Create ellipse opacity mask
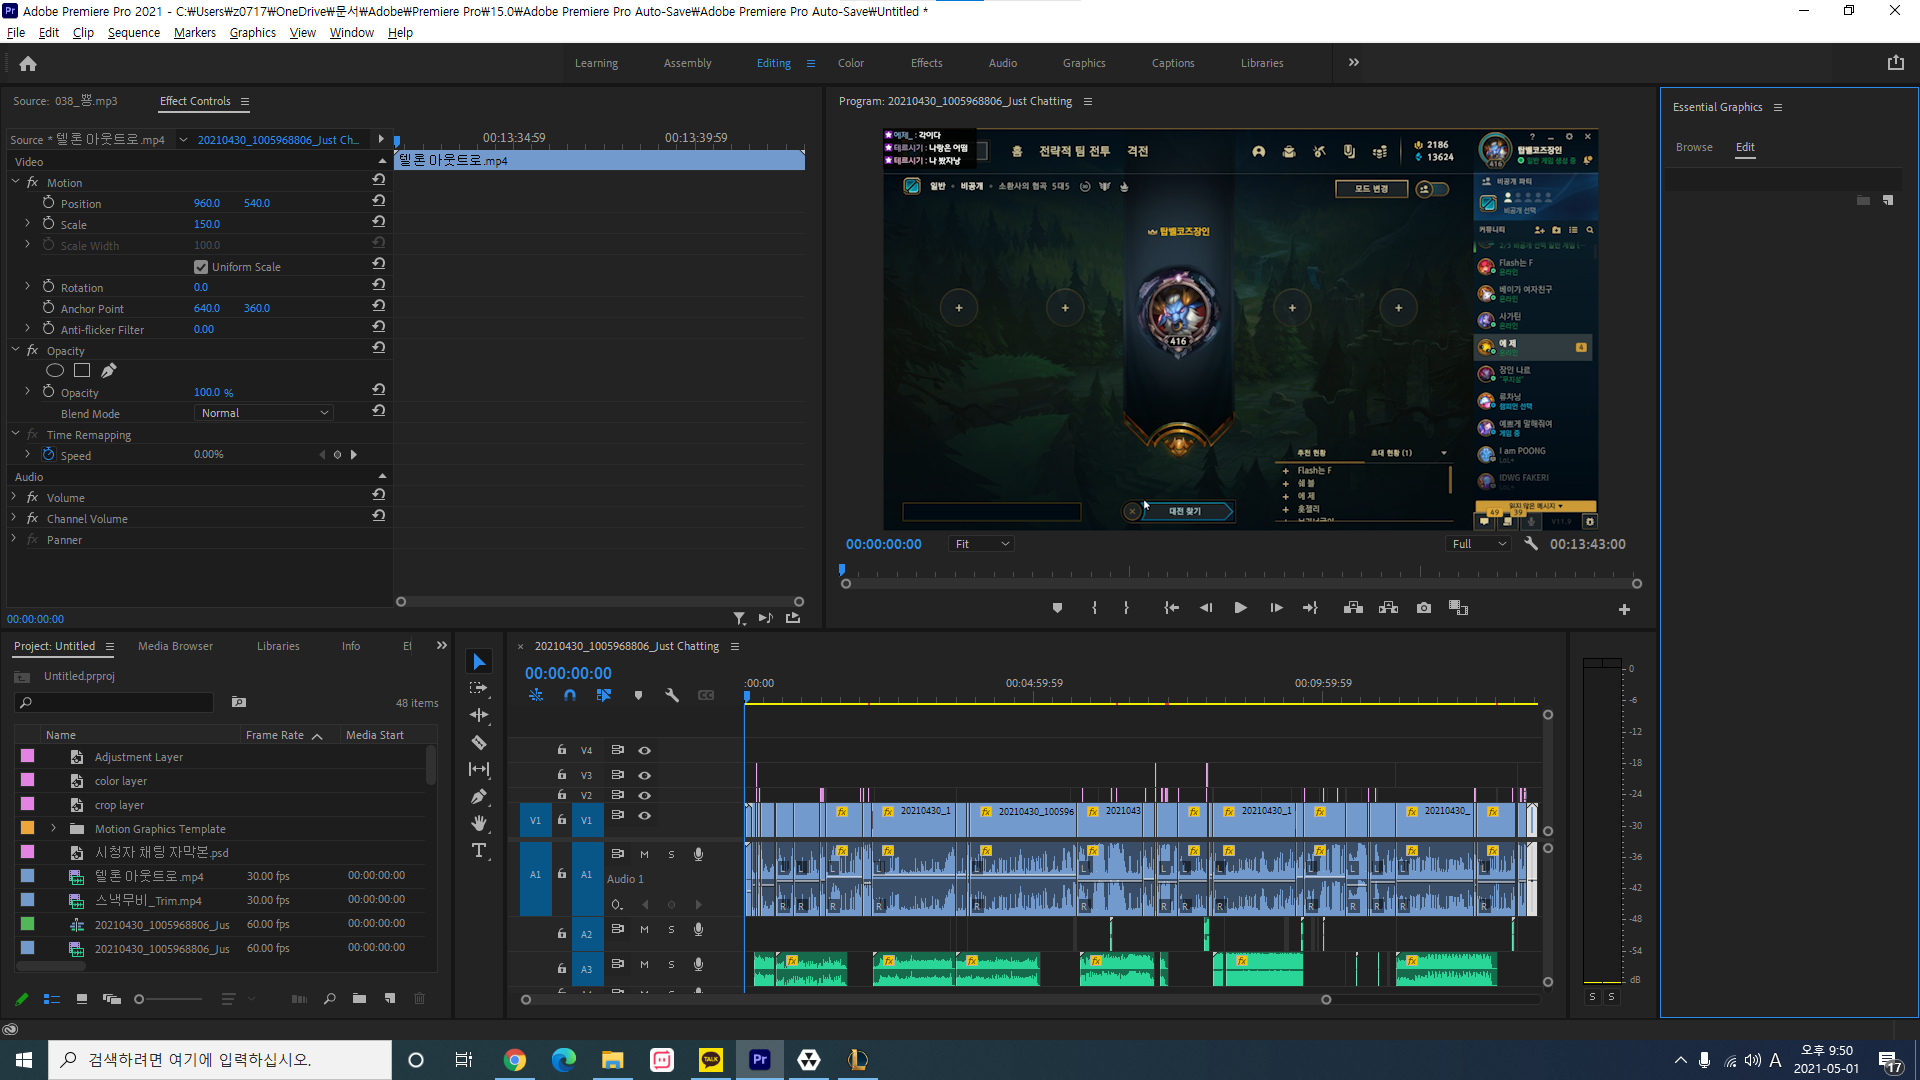1920x1080 pixels. 55,371
